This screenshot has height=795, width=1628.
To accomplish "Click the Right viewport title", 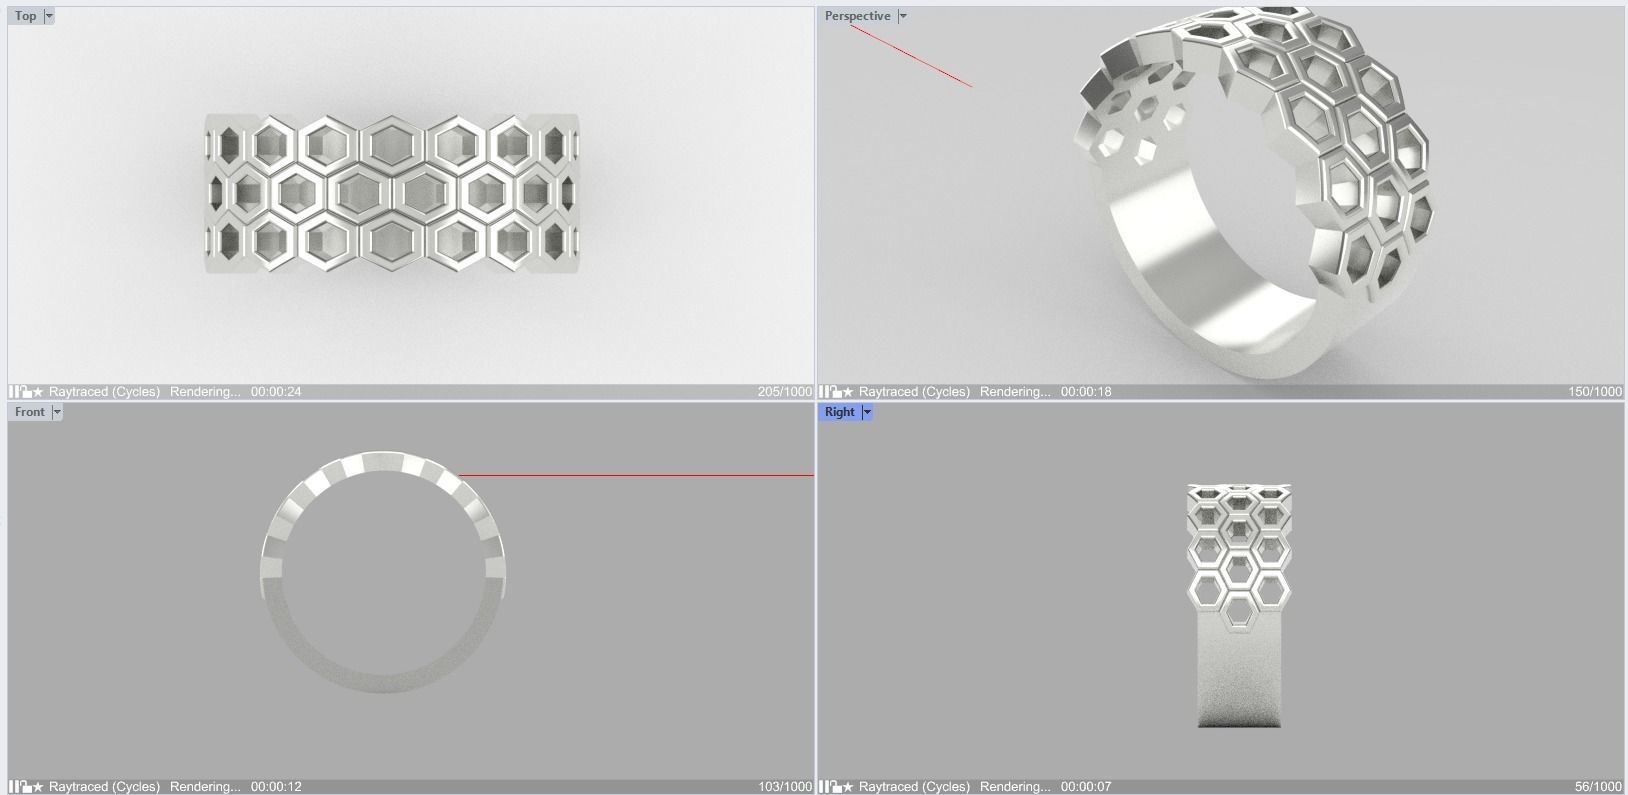I will [840, 412].
